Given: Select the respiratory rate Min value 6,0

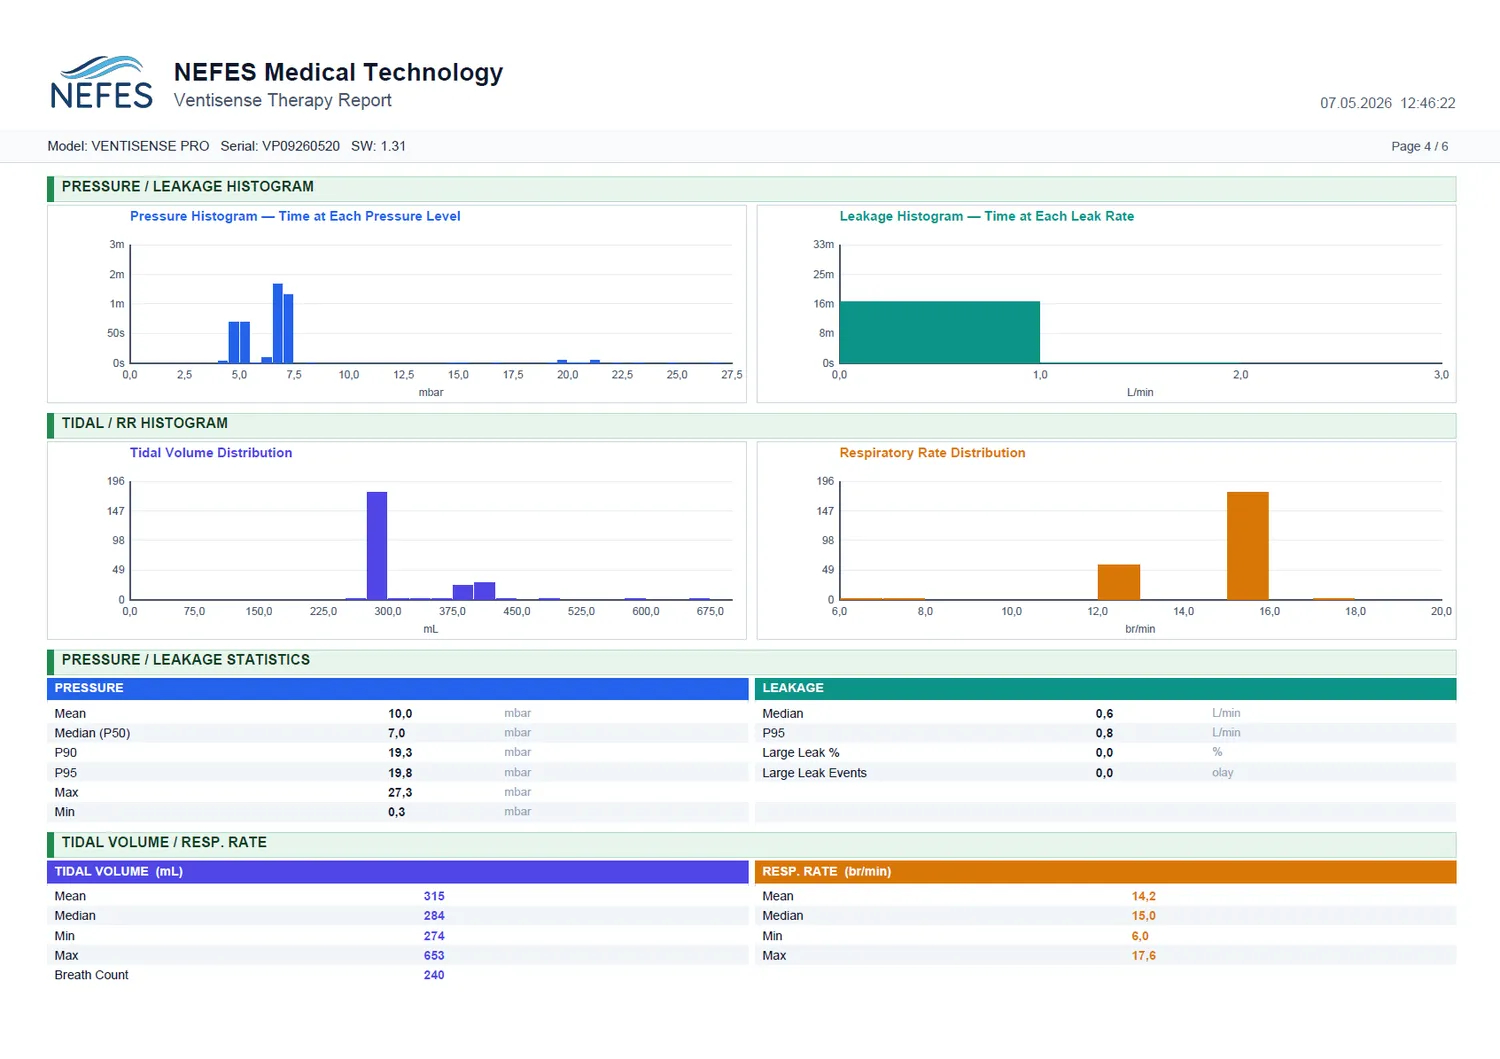Looking at the screenshot, I should [1140, 936].
